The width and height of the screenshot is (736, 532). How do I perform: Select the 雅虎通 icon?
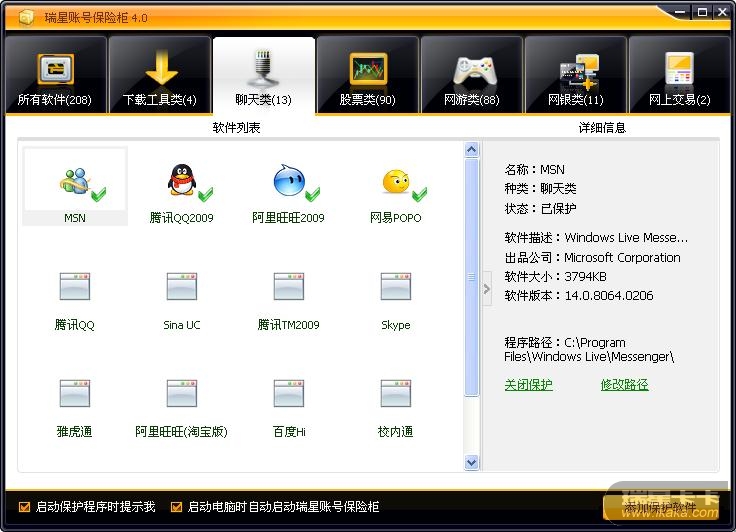(75, 393)
